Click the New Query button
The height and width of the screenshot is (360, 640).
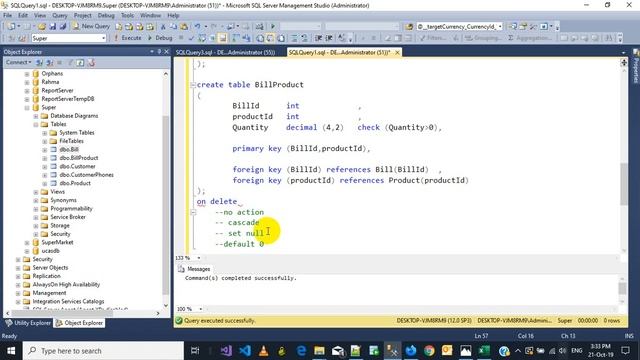pos(91,27)
